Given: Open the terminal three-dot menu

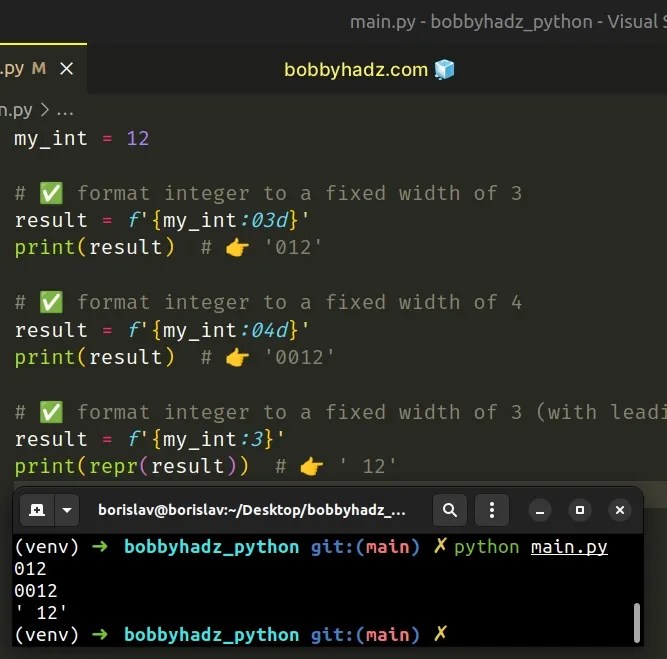Looking at the screenshot, I should tap(492, 510).
